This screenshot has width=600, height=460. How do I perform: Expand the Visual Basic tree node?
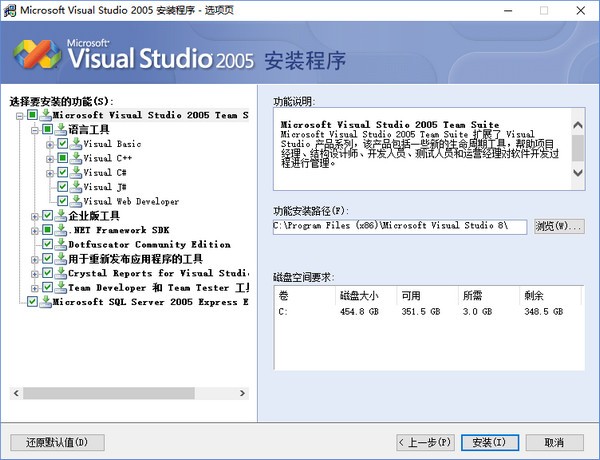tap(50, 145)
